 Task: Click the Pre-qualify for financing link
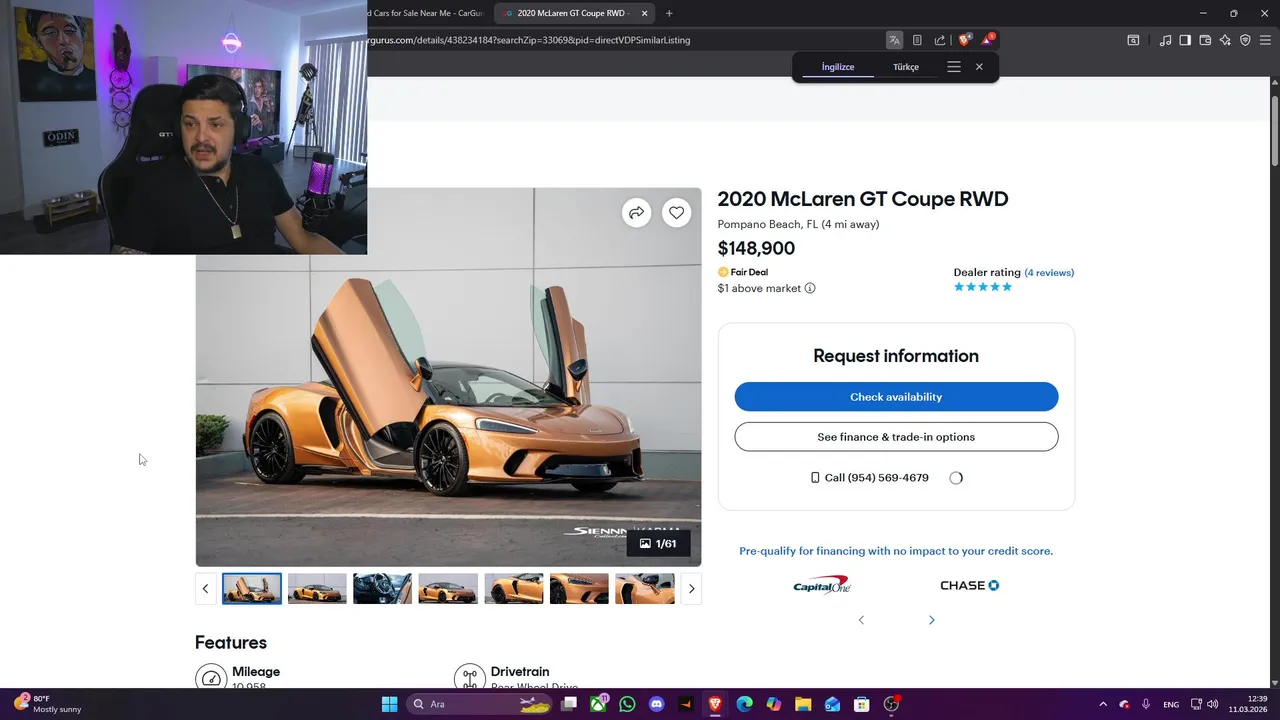coord(896,551)
